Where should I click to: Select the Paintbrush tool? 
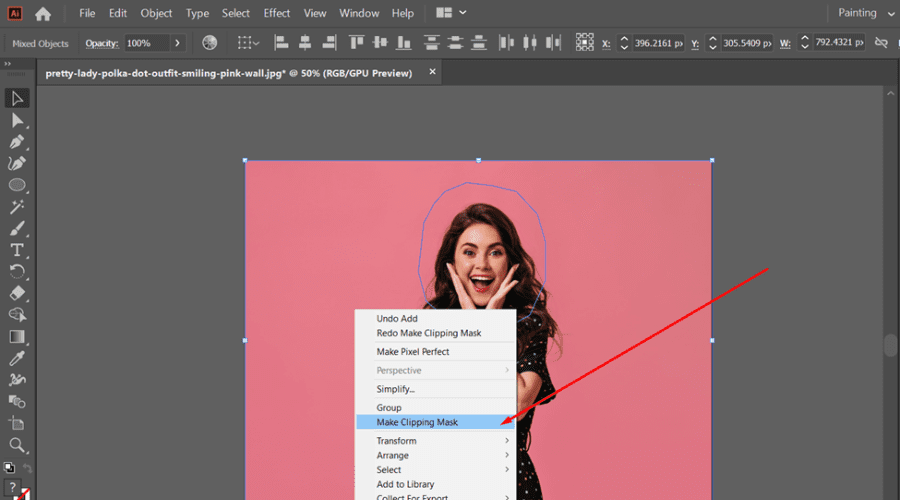click(17, 228)
